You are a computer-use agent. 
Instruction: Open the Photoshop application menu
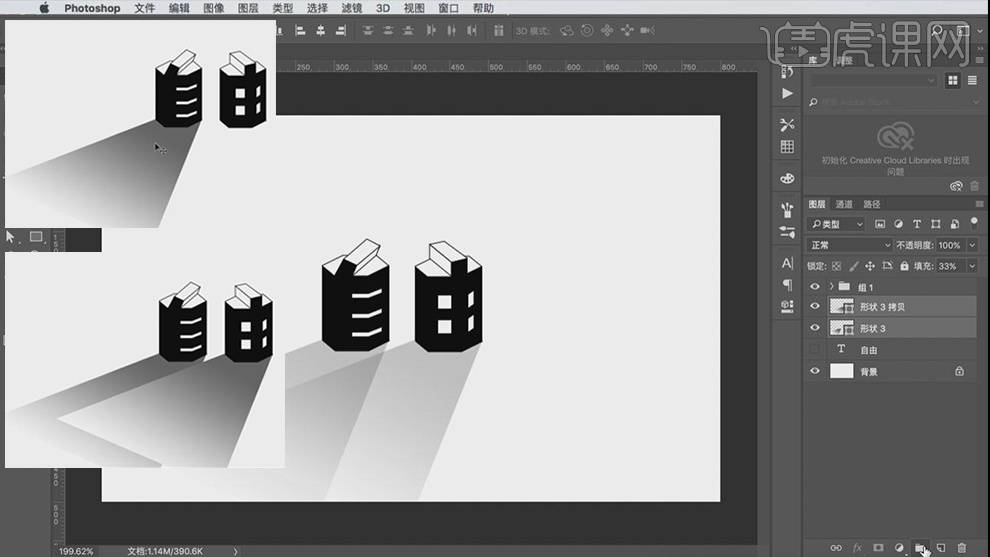coord(92,8)
